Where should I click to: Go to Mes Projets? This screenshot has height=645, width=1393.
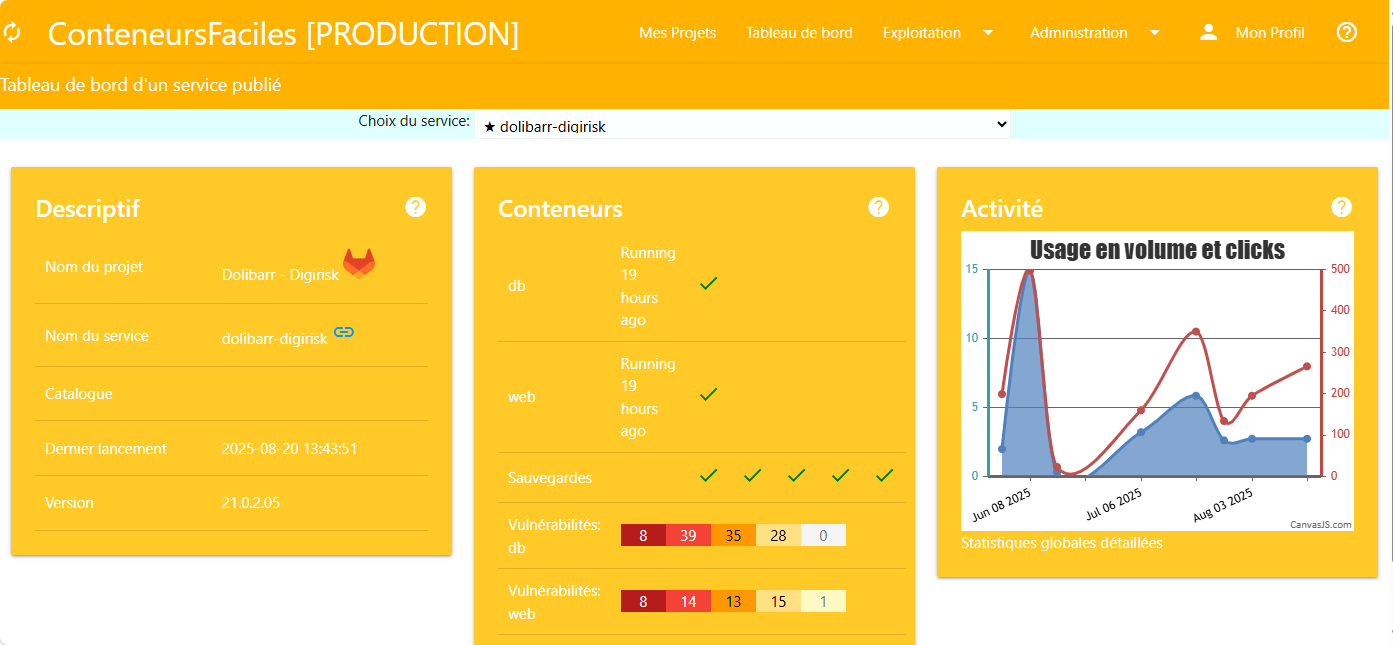point(677,33)
